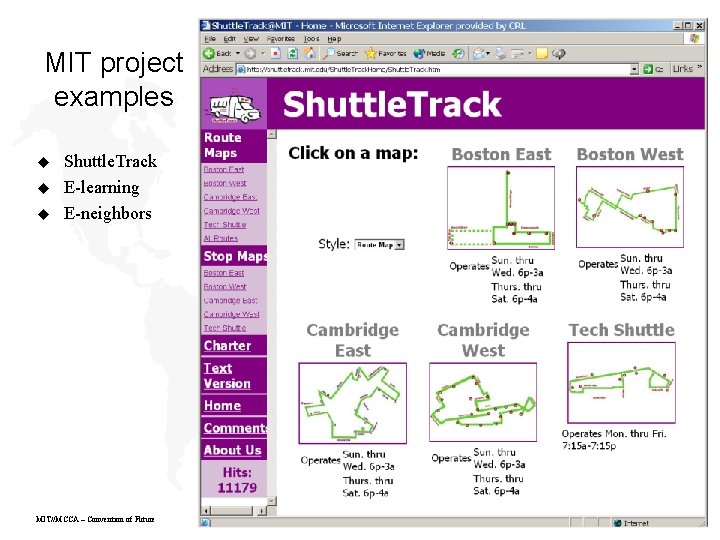720x540 pixels.
Task: Open the Style Route Map dropdown
Action: coord(379,245)
